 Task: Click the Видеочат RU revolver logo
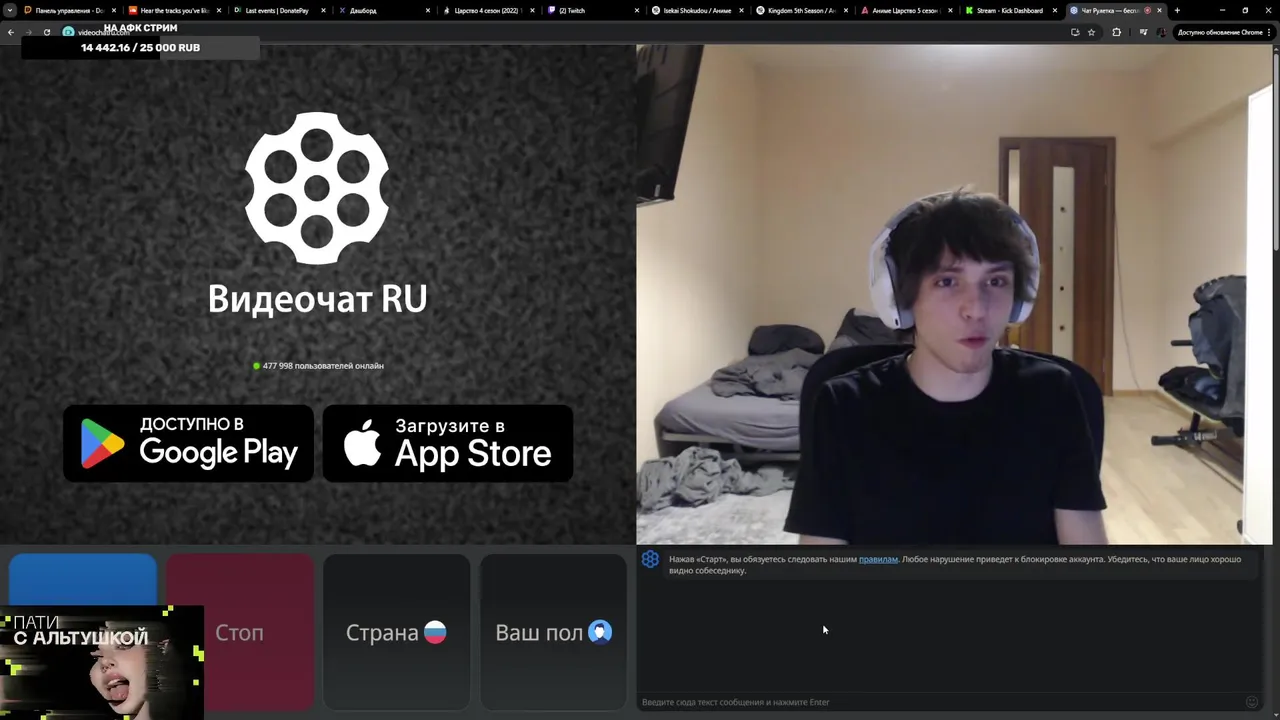click(x=317, y=188)
